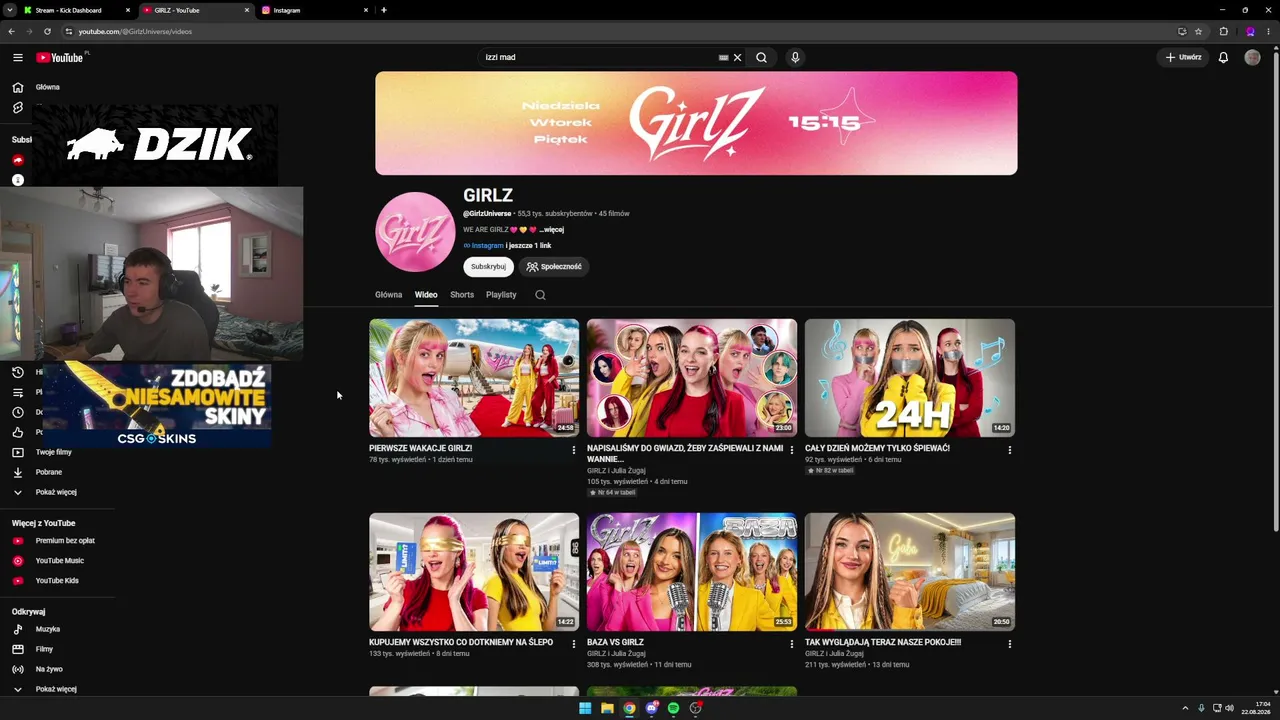The height and width of the screenshot is (720, 1280).
Task: Open options for PIERWSZE WAKACJE GIRLZ video
Action: coord(574,450)
